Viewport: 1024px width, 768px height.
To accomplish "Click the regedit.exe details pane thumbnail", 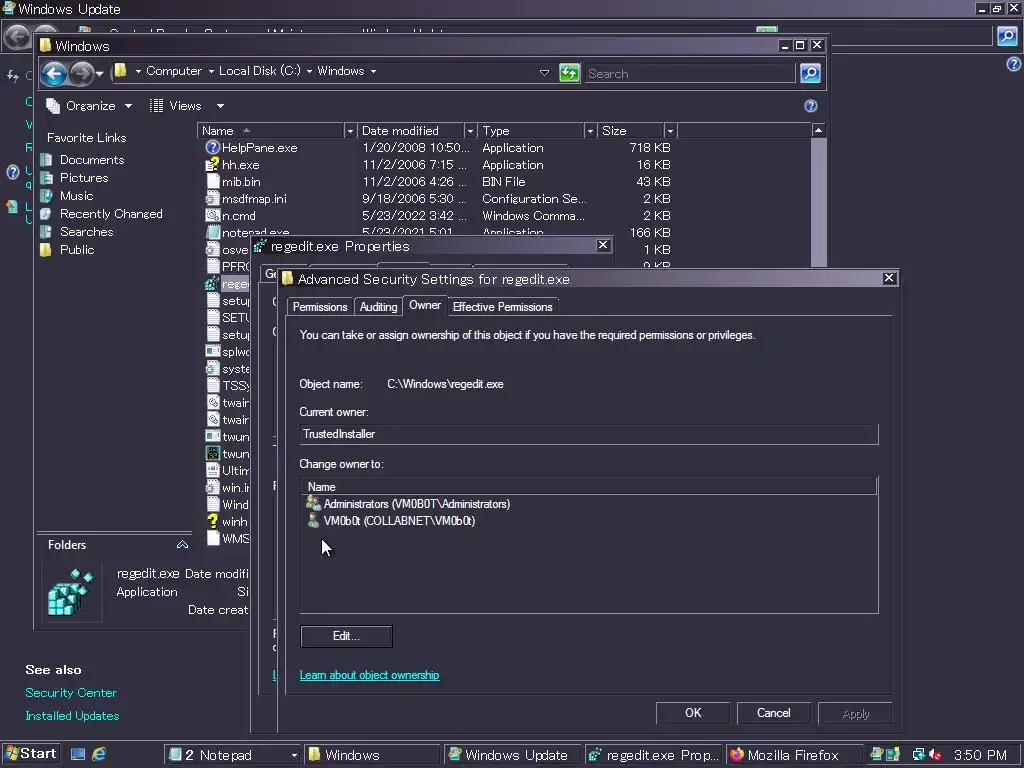I will coord(71,592).
